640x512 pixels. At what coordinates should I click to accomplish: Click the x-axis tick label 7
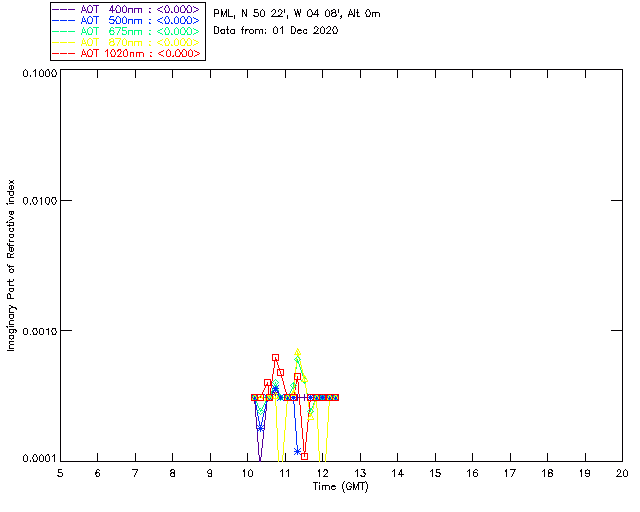135,473
